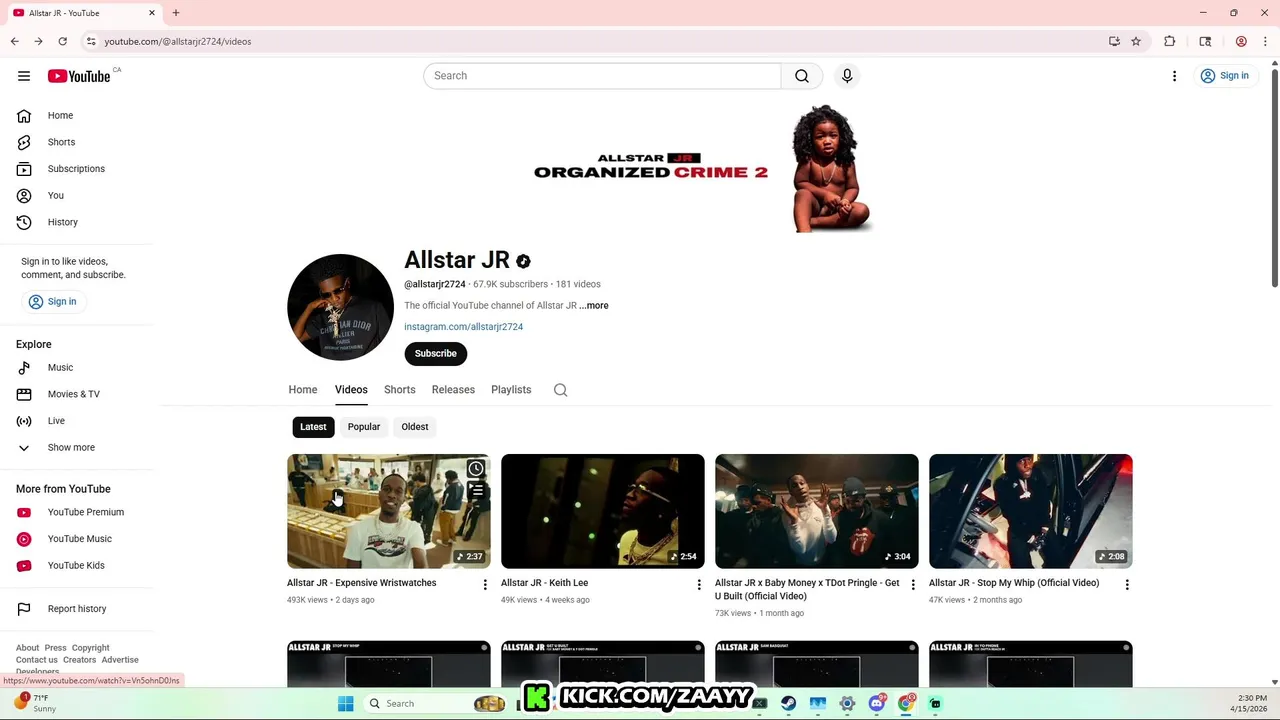Screen dimensions: 1280x720
Task: Switch to the Playlists tab
Action: 511,390
